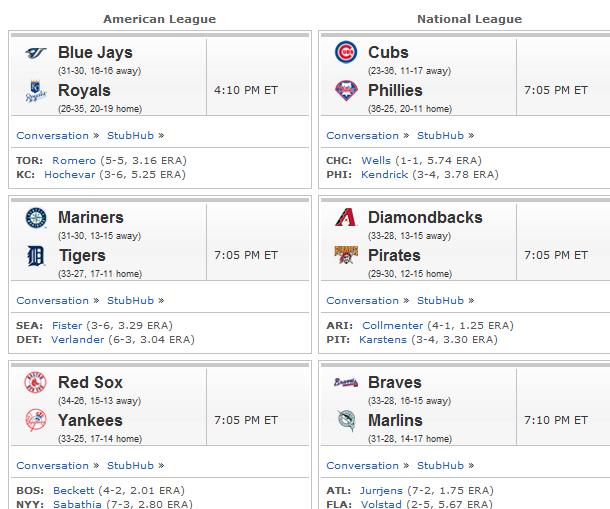This screenshot has width=610, height=509.
Task: Click the Blue Jays team logo
Action: [x=36, y=53]
